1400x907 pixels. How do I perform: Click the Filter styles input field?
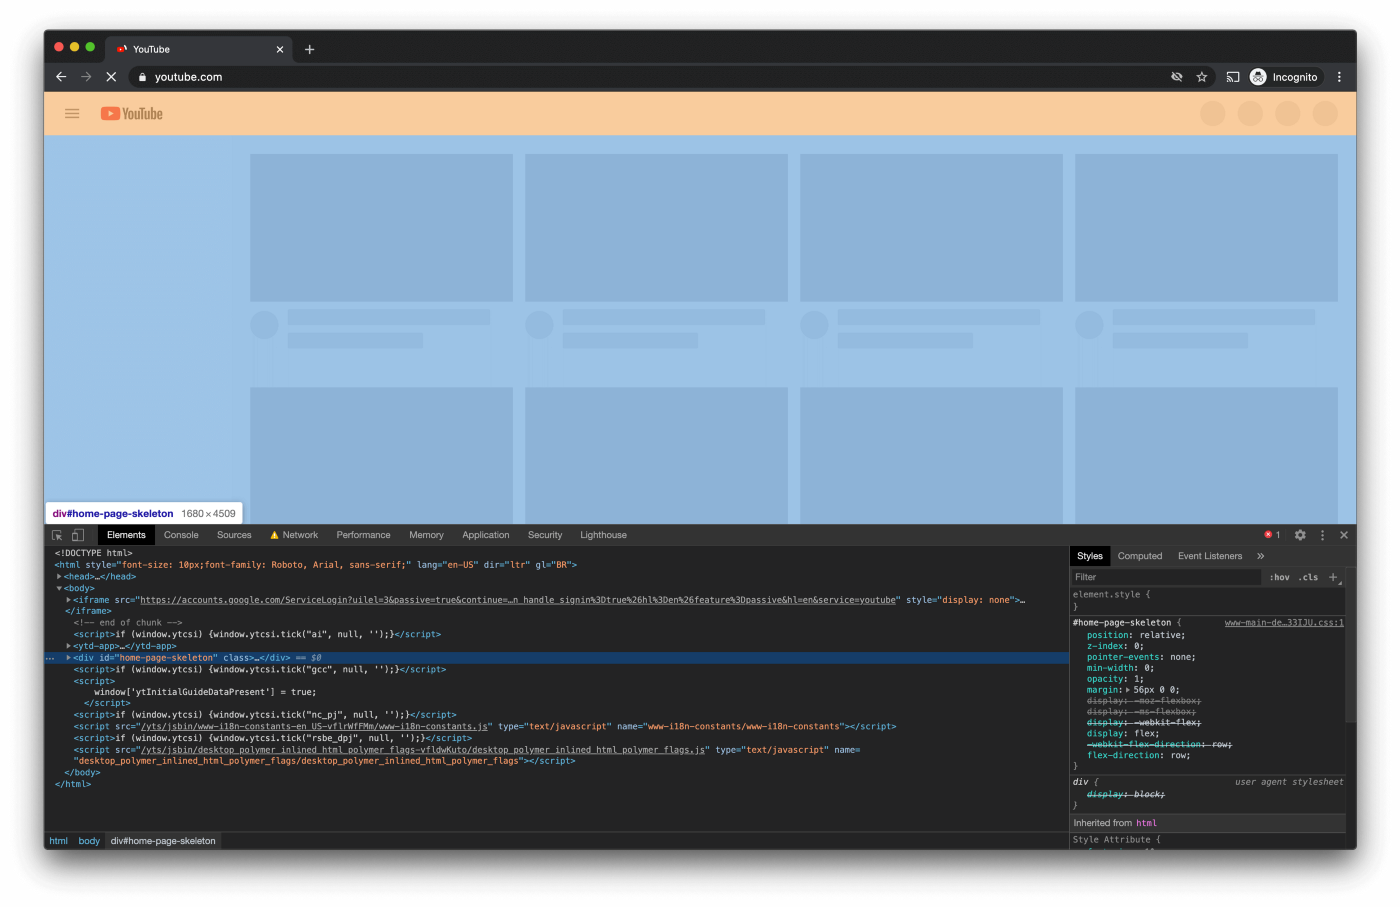point(1165,577)
